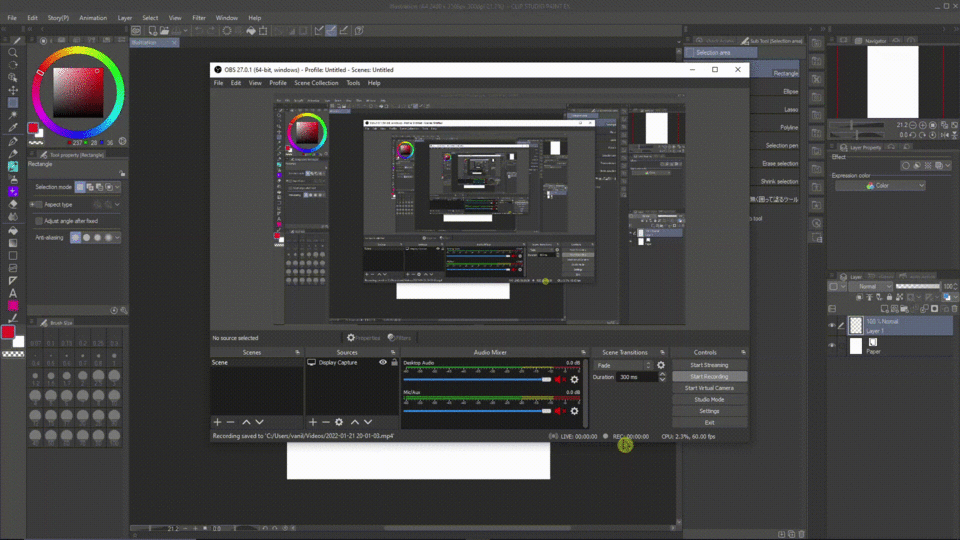The image size is (960, 540).
Task: Open the Filter menu in Clip Studio
Action: click(x=199, y=18)
